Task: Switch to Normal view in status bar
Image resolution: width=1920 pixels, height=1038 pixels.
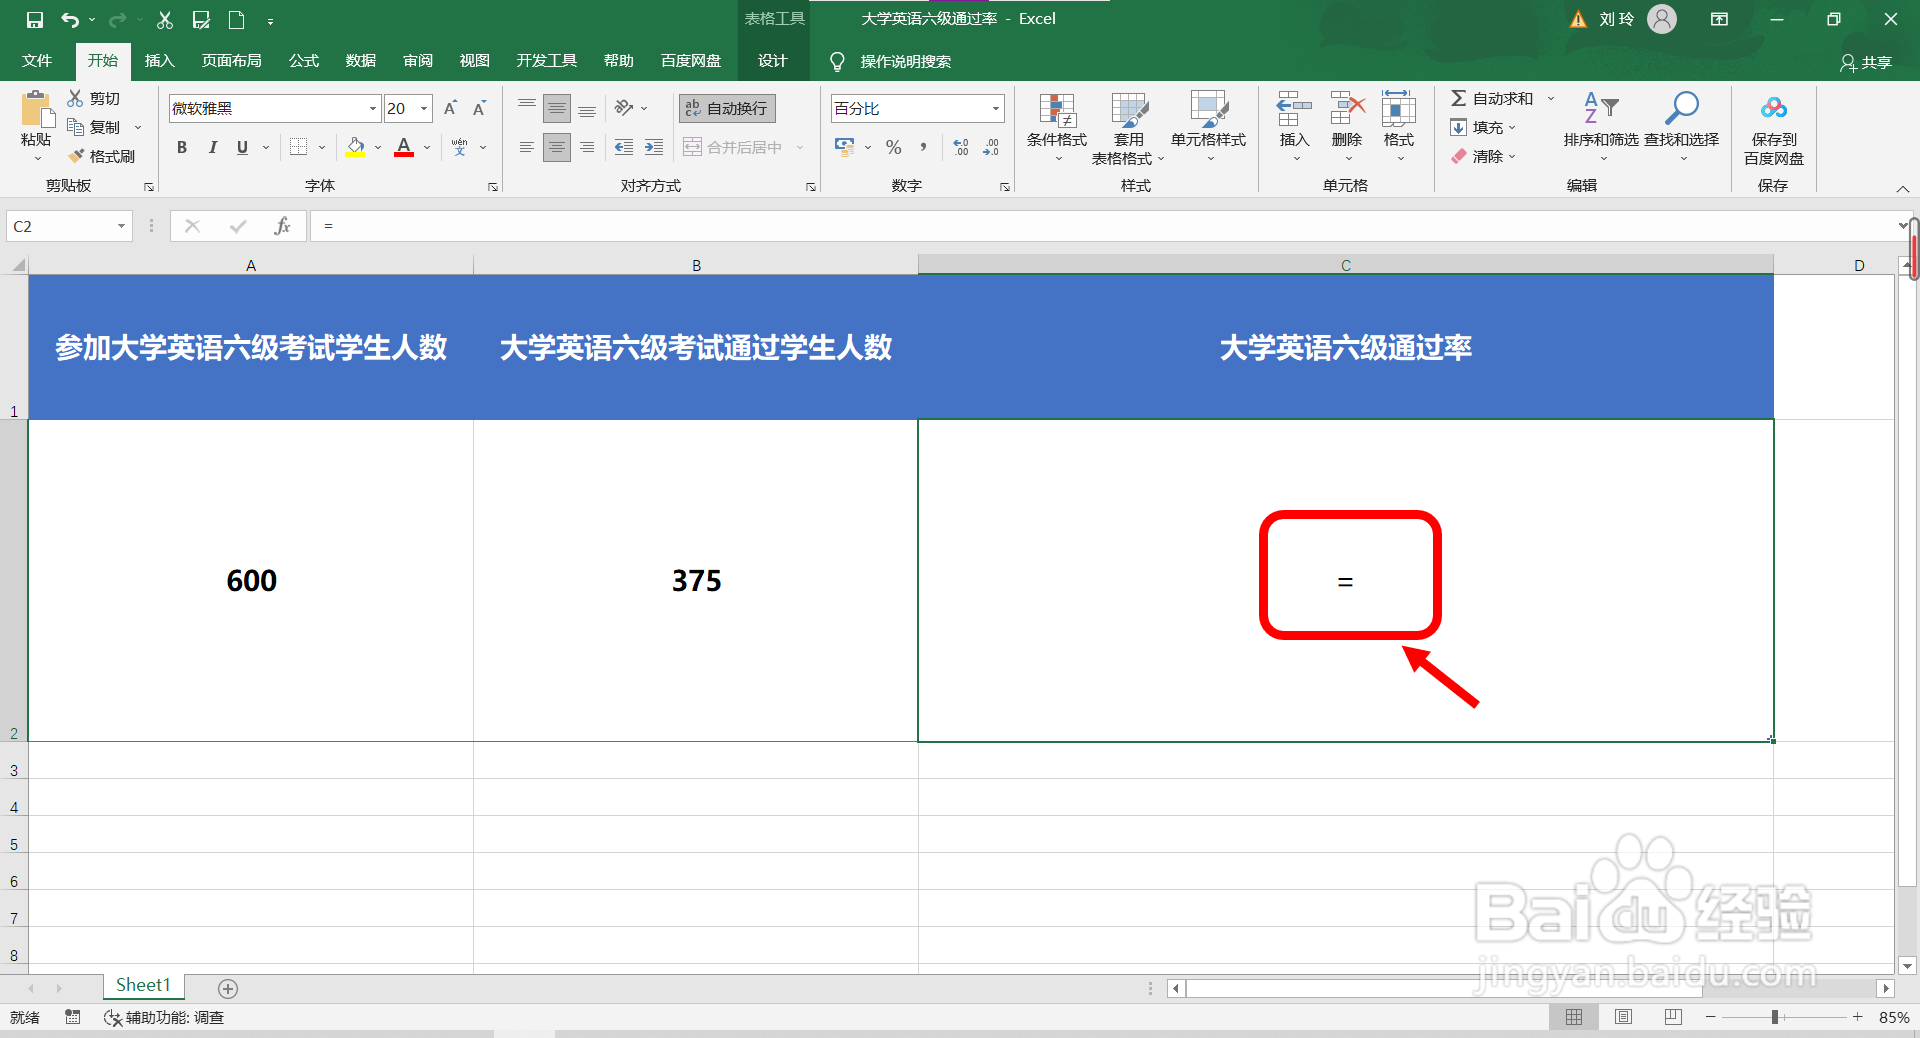Action: pyautogui.click(x=1574, y=1017)
